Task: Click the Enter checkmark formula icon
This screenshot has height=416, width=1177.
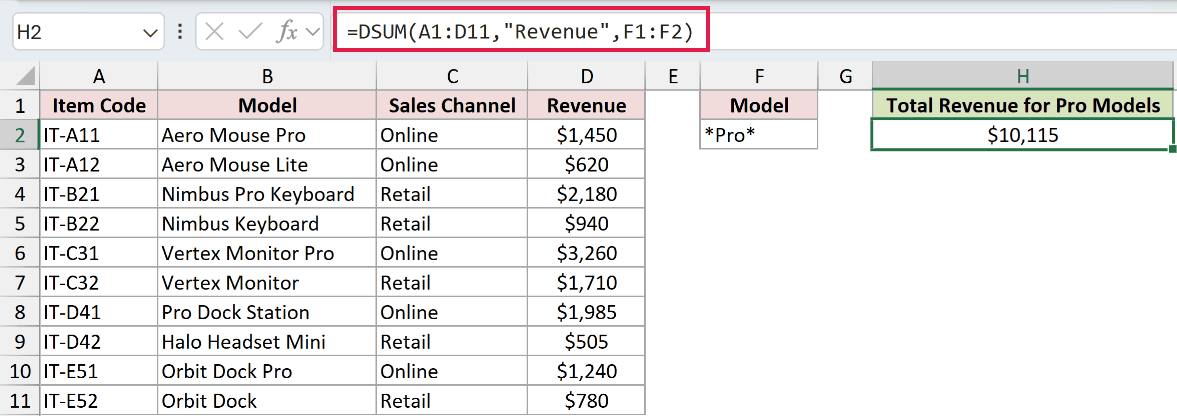Action: point(249,33)
